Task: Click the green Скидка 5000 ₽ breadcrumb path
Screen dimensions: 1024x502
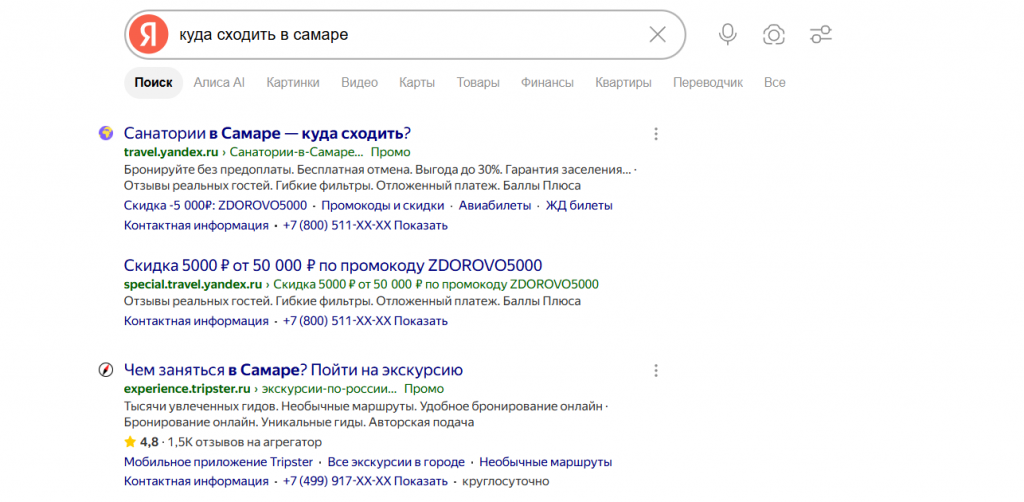Action: [436, 285]
